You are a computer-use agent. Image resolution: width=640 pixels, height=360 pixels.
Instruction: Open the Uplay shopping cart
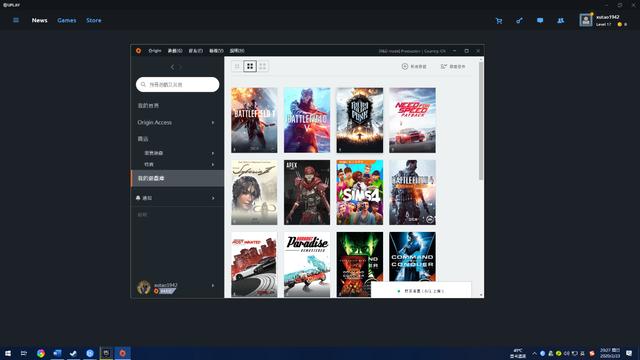[499, 21]
